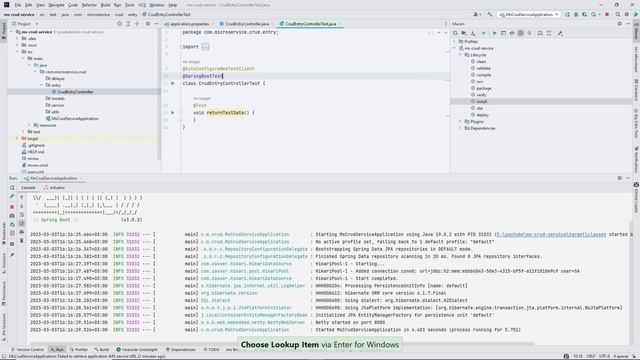Screen dimensions: 640x360
Task: Stop process red square in Run panel
Action: coord(12,207)
